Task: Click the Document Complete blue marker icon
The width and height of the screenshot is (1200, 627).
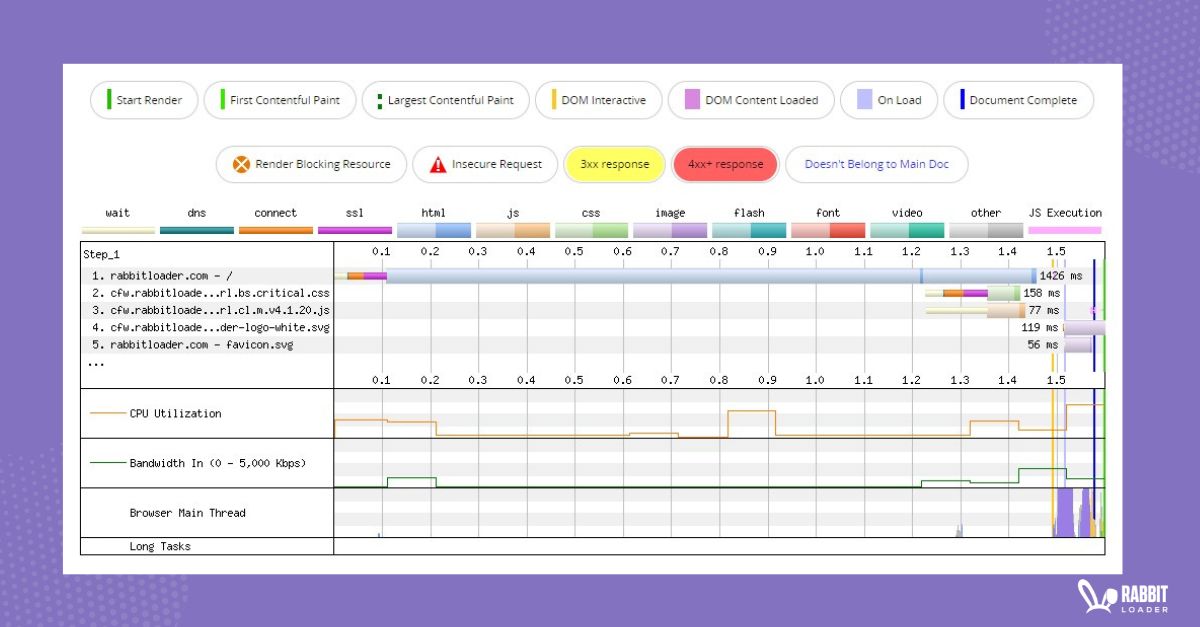Action: tap(960, 100)
